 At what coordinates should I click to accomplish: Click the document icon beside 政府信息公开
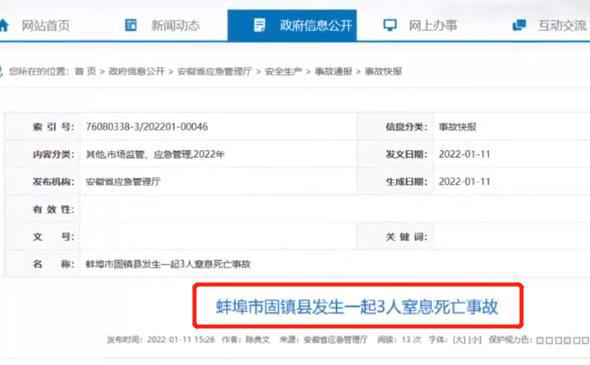259,25
